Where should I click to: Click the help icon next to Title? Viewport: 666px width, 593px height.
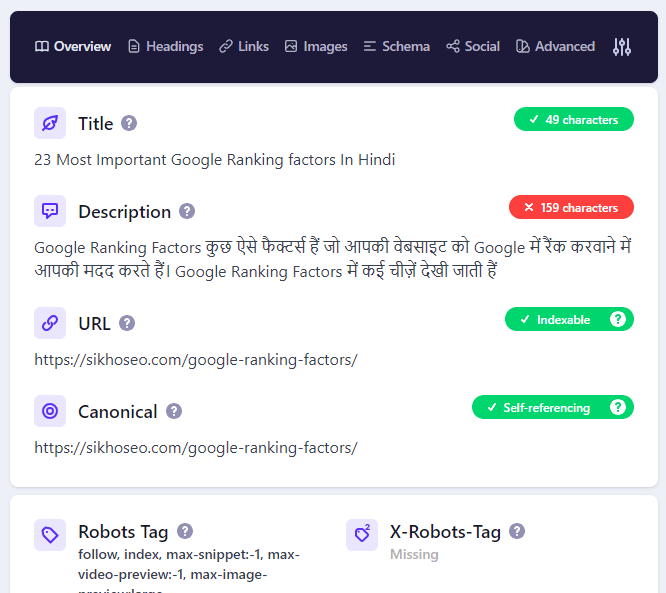point(129,123)
